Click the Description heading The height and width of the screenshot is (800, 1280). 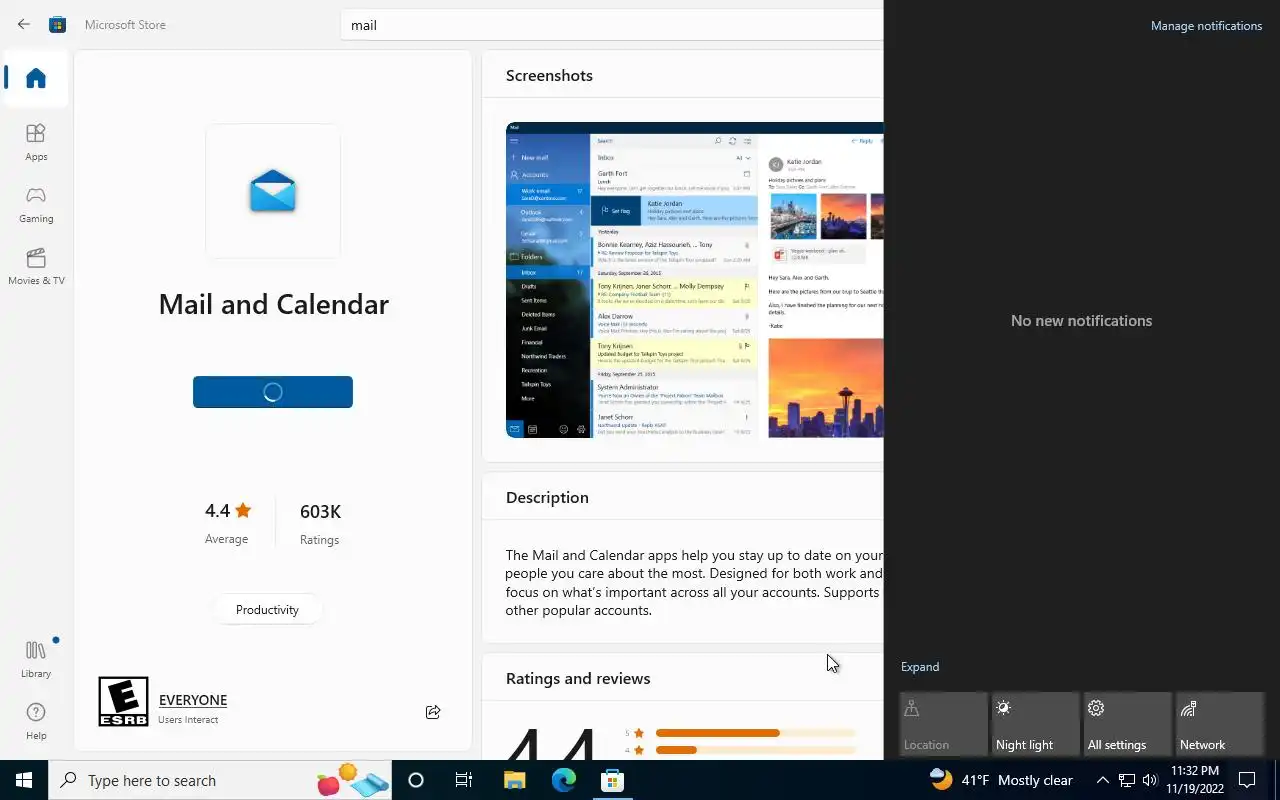pyautogui.click(x=547, y=497)
